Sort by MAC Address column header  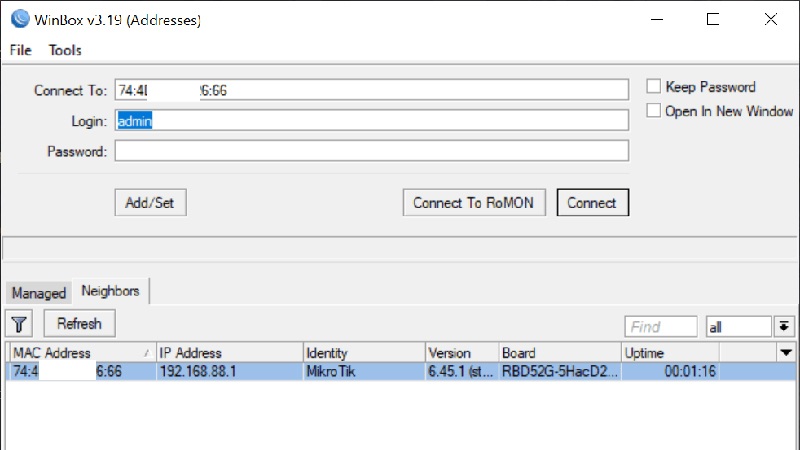pos(83,353)
